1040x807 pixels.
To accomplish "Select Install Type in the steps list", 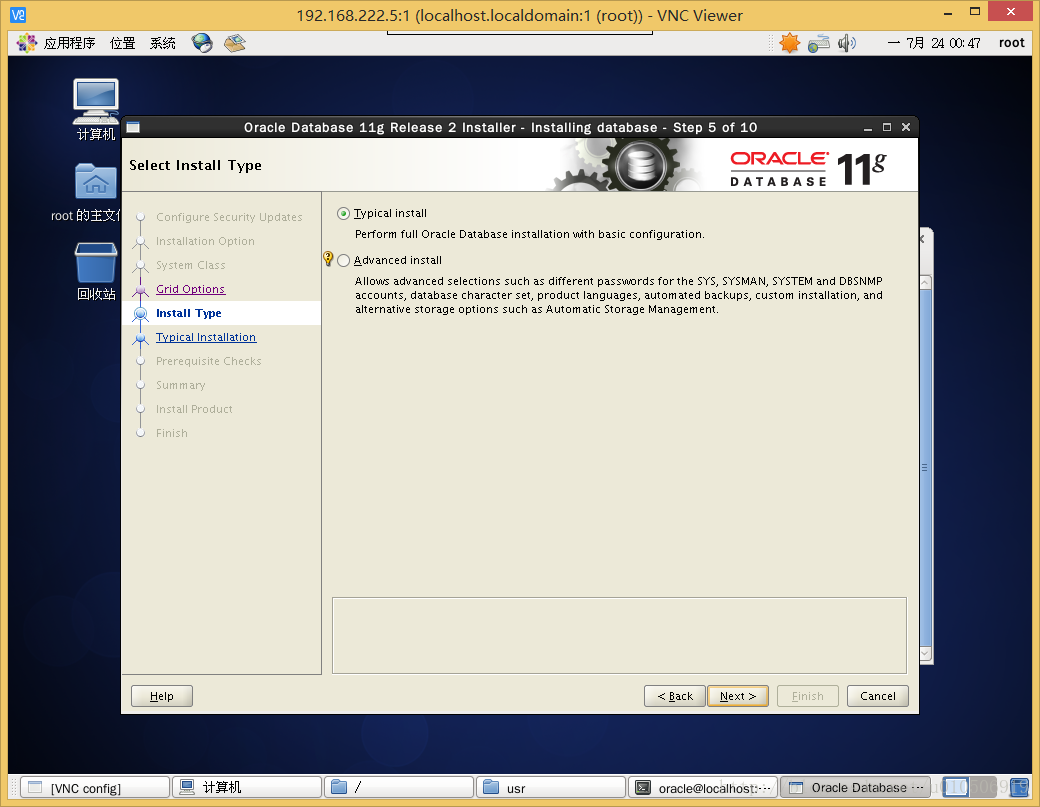I will click(x=188, y=313).
